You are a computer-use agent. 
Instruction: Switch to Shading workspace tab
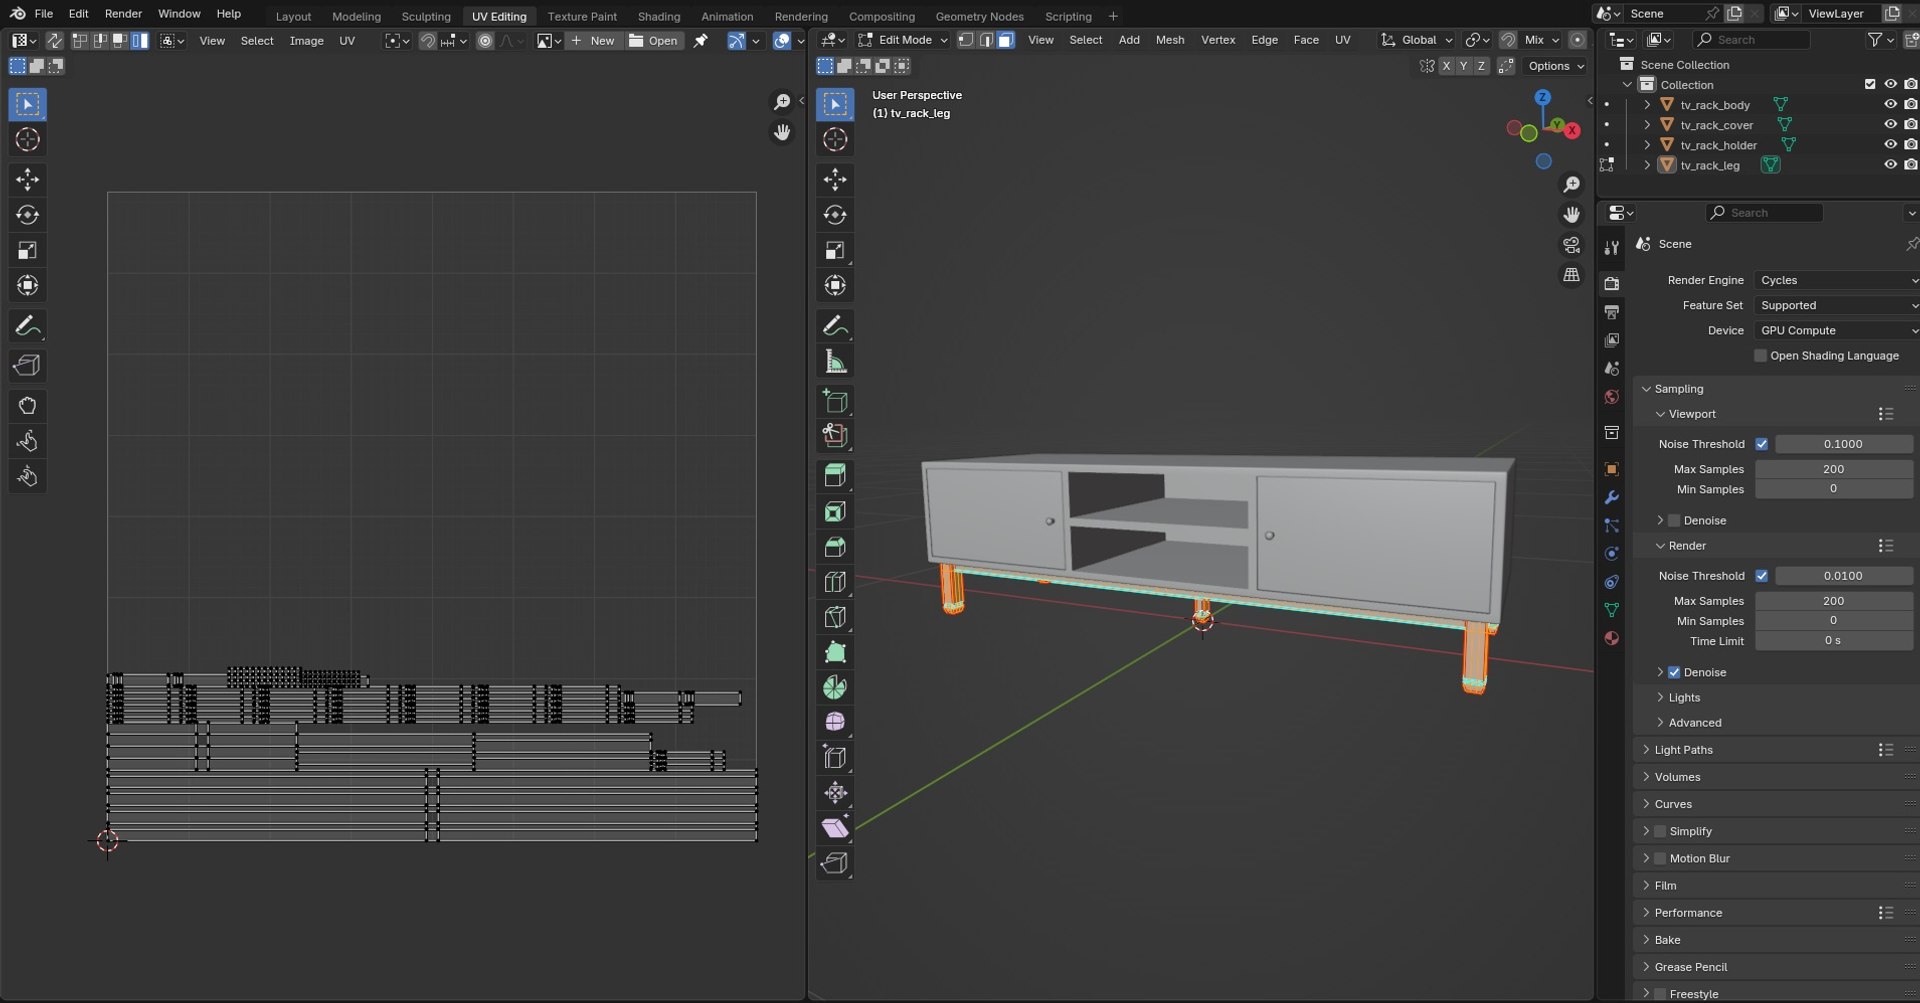(x=658, y=16)
